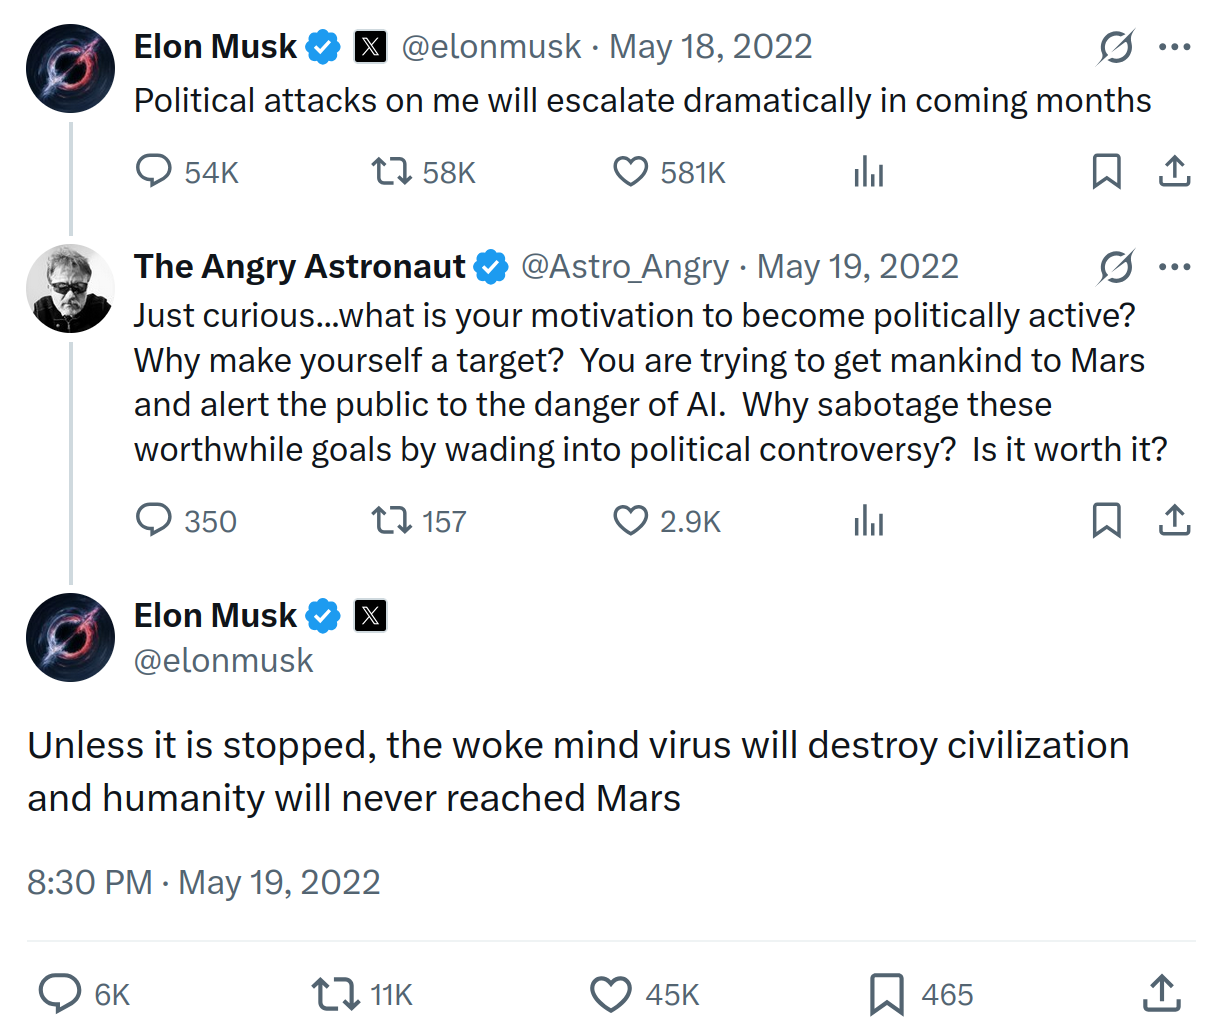View analytics of the first Elon tweet
1217x1033 pixels.
click(x=869, y=172)
